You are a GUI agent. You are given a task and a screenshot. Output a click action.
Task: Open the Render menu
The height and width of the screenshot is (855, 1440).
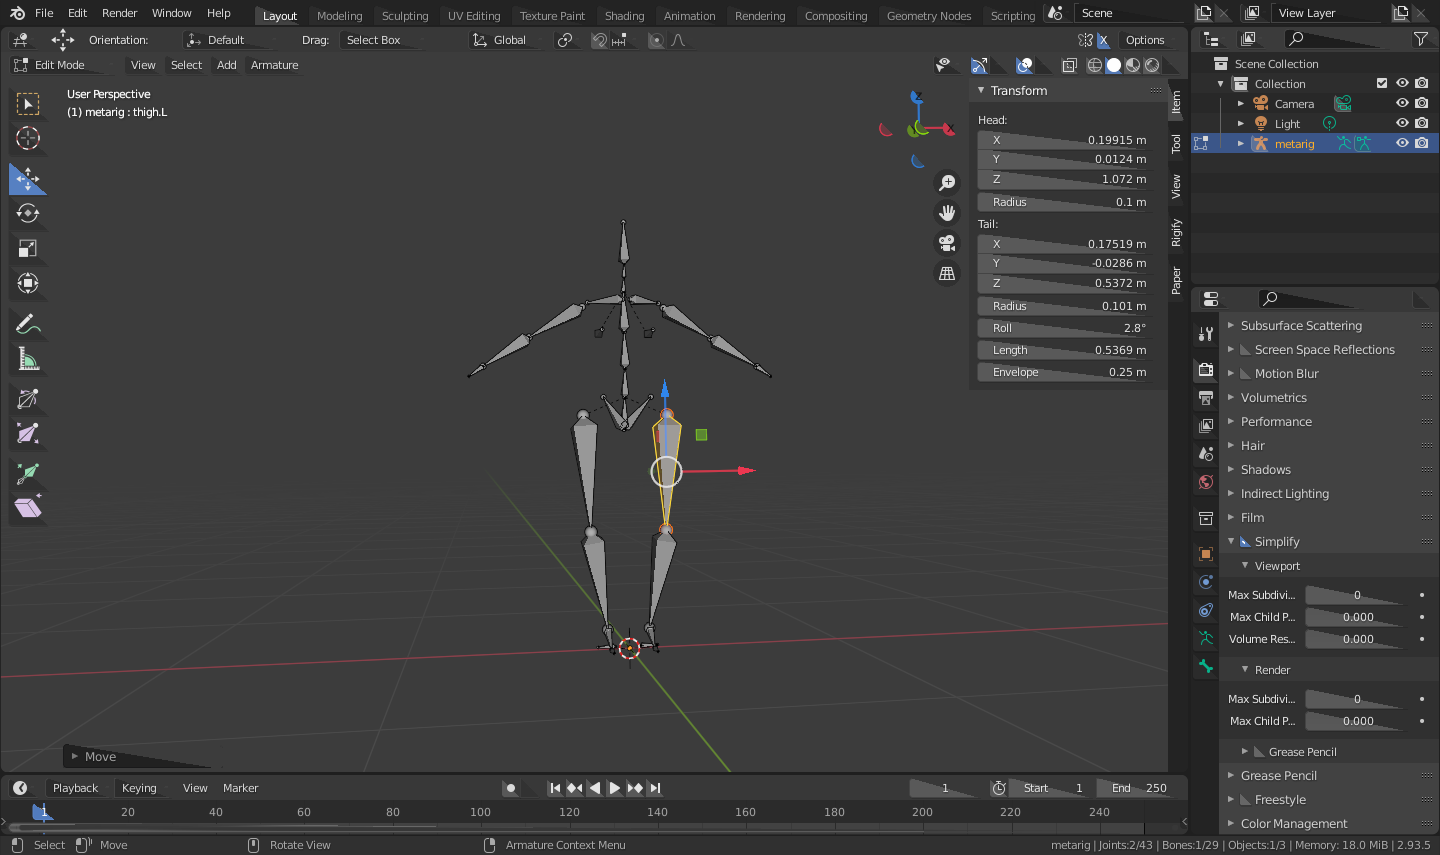pyautogui.click(x=119, y=13)
